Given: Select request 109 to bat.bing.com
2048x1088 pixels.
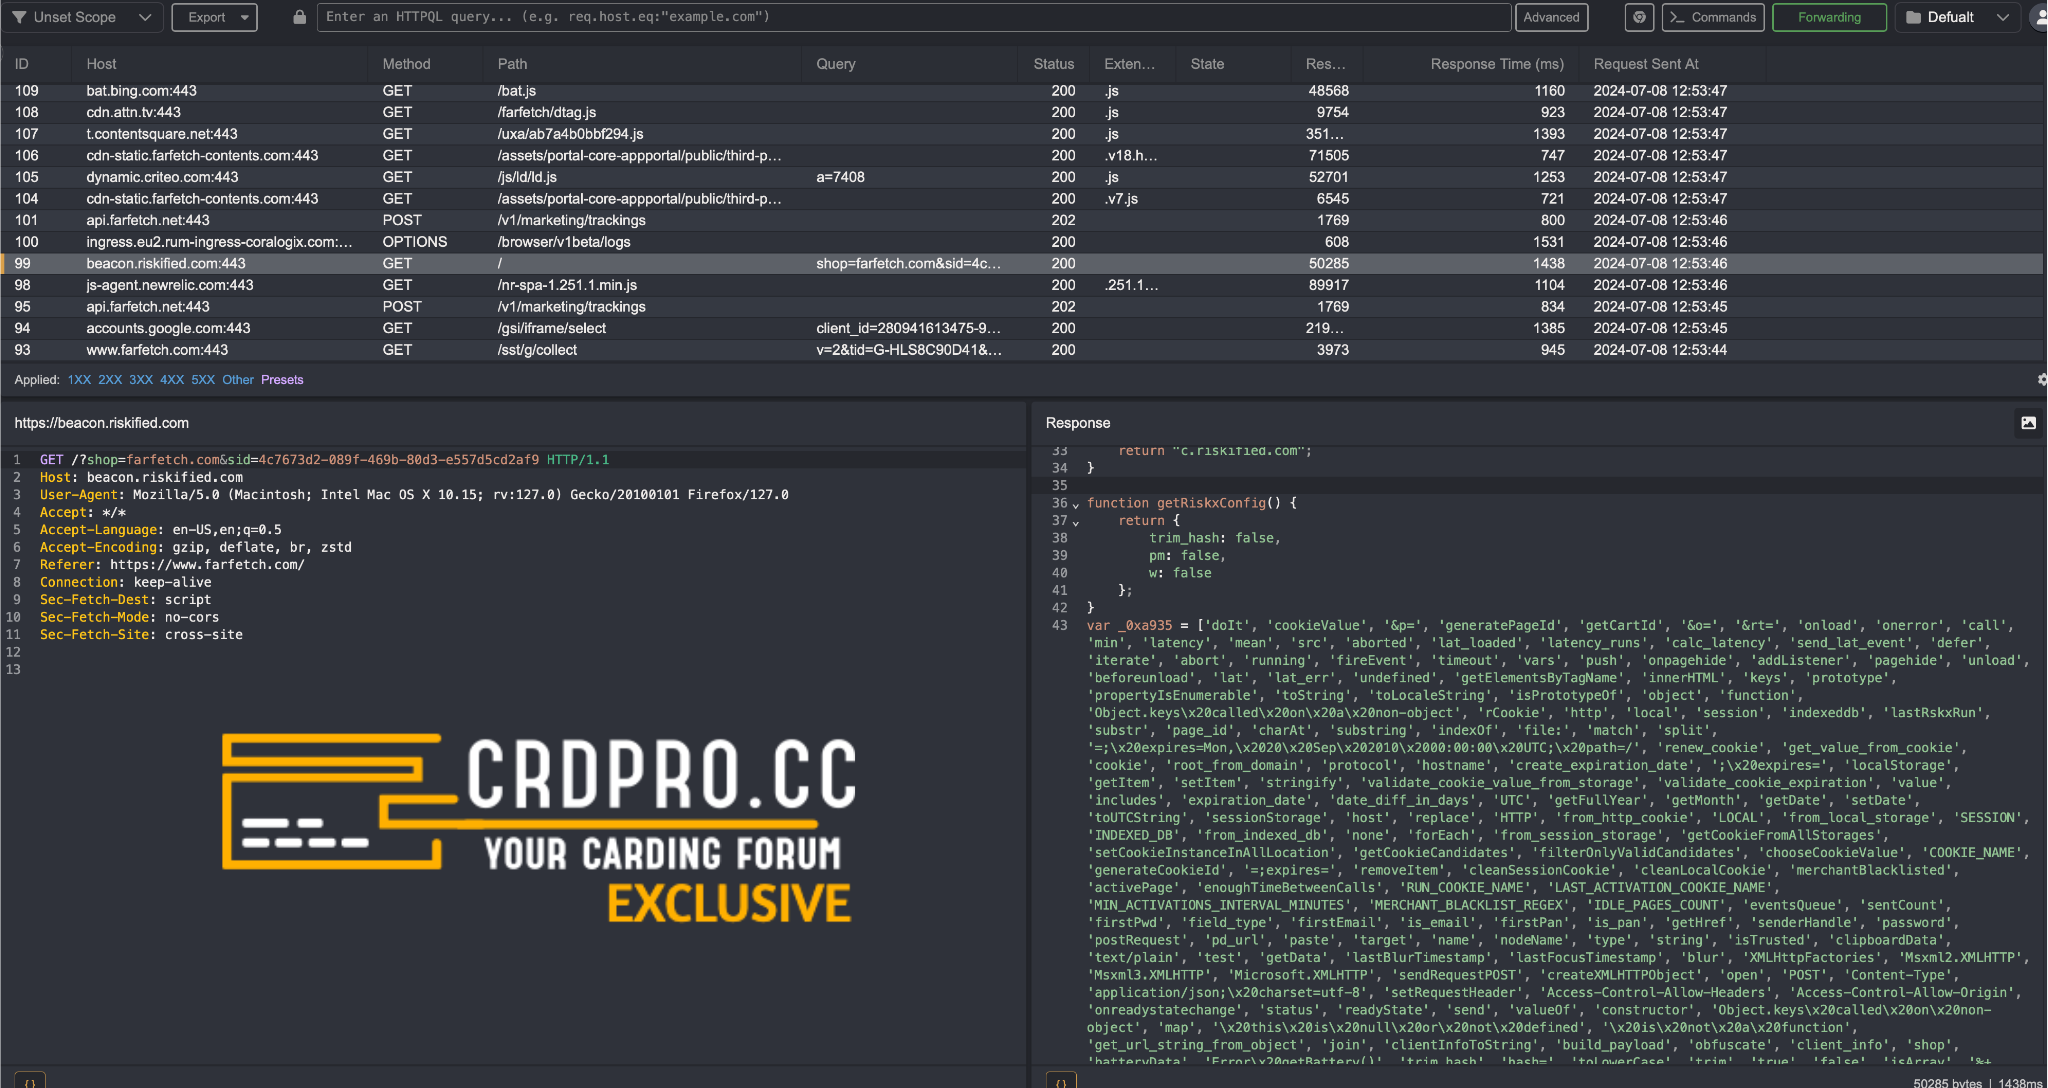Looking at the screenshot, I should (1021, 91).
